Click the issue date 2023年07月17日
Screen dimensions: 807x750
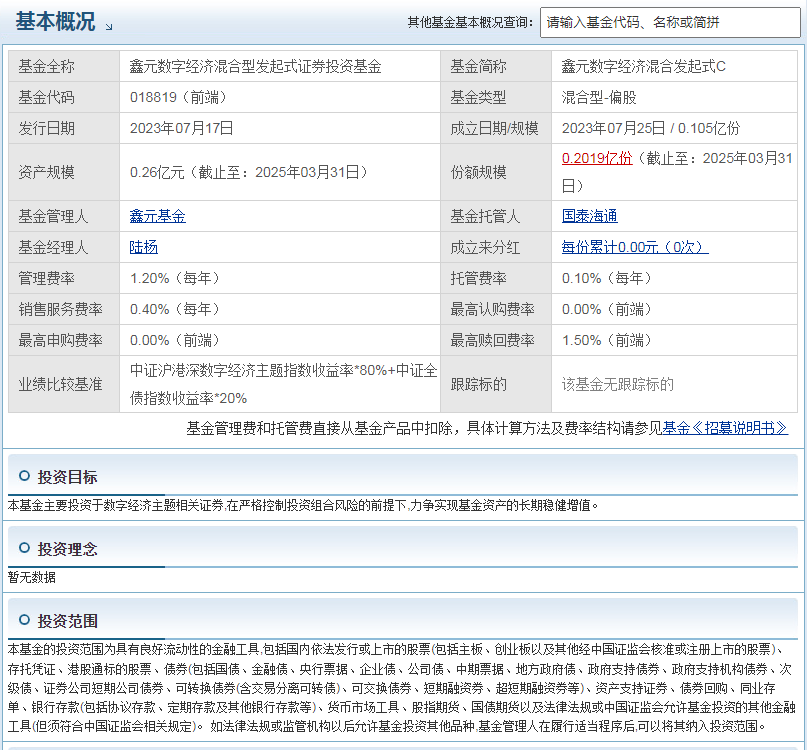pyautogui.click(x=182, y=128)
